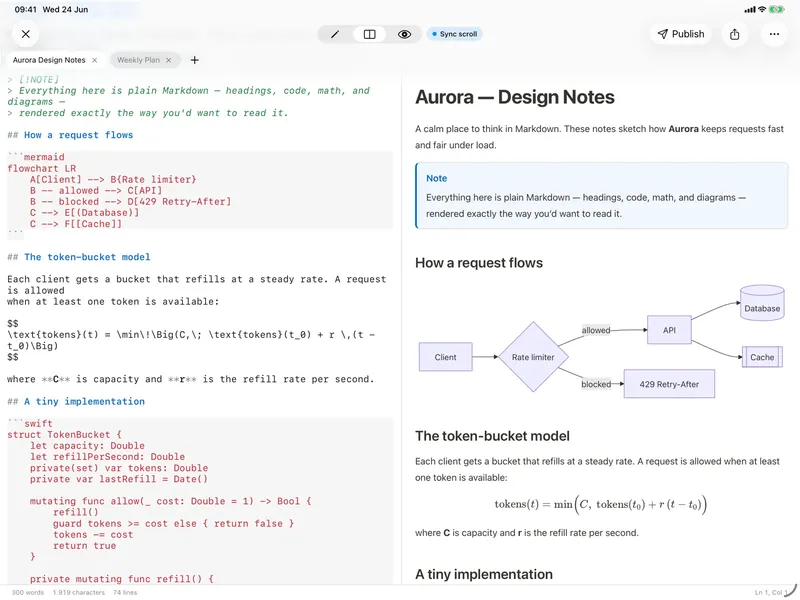Switch to preview mode with eye icon
This screenshot has width=800, height=600.
[x=404, y=34]
